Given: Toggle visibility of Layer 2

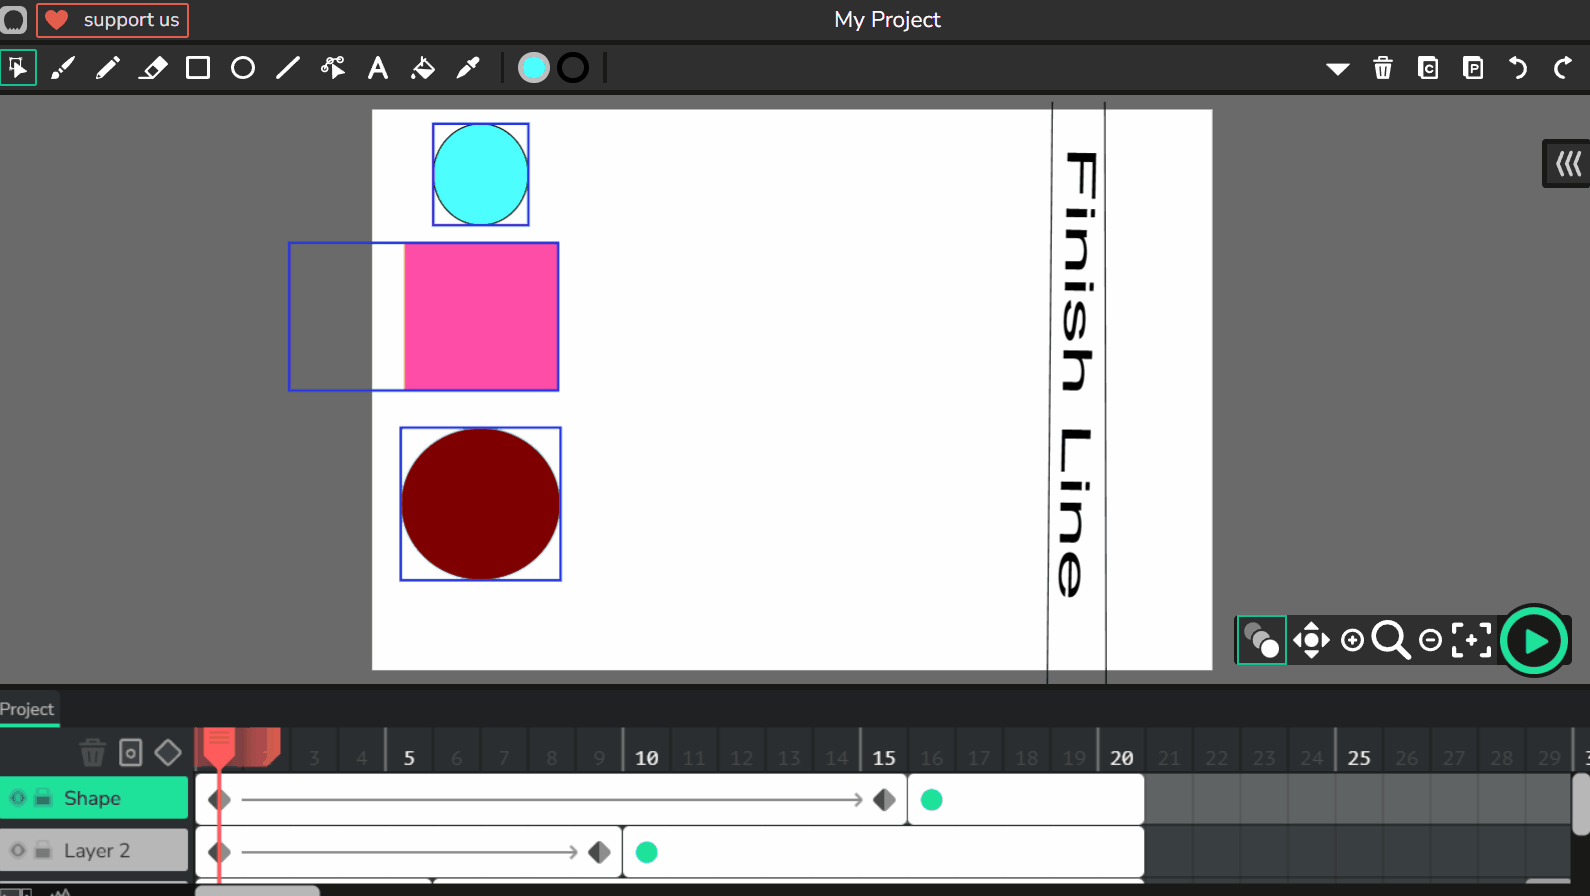Looking at the screenshot, I should [18, 850].
